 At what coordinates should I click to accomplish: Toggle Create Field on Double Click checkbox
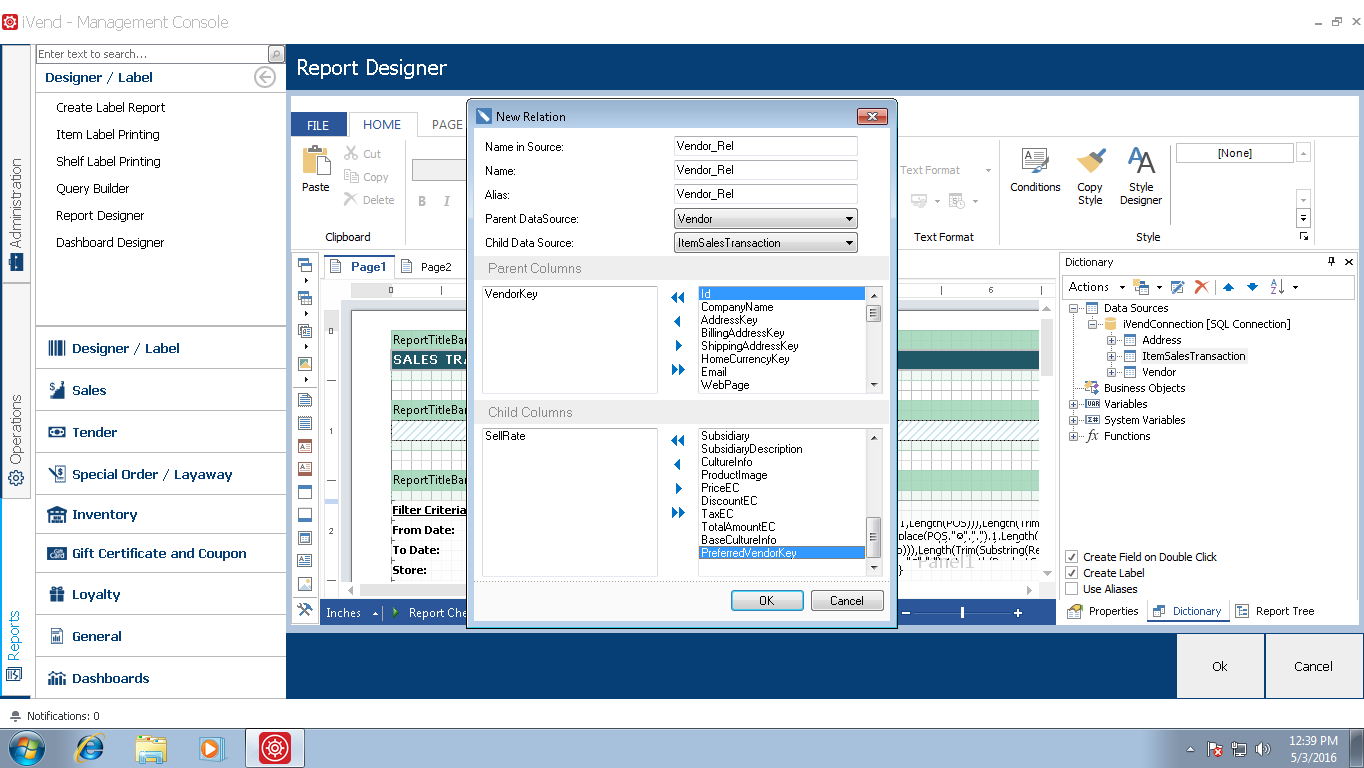coord(1072,557)
